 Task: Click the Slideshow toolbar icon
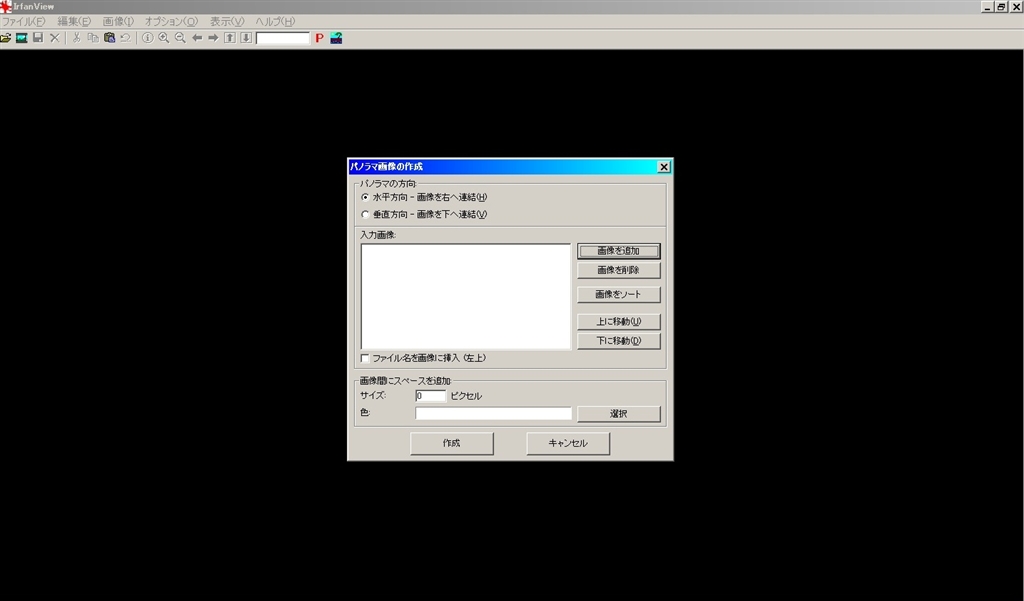(x=22, y=38)
